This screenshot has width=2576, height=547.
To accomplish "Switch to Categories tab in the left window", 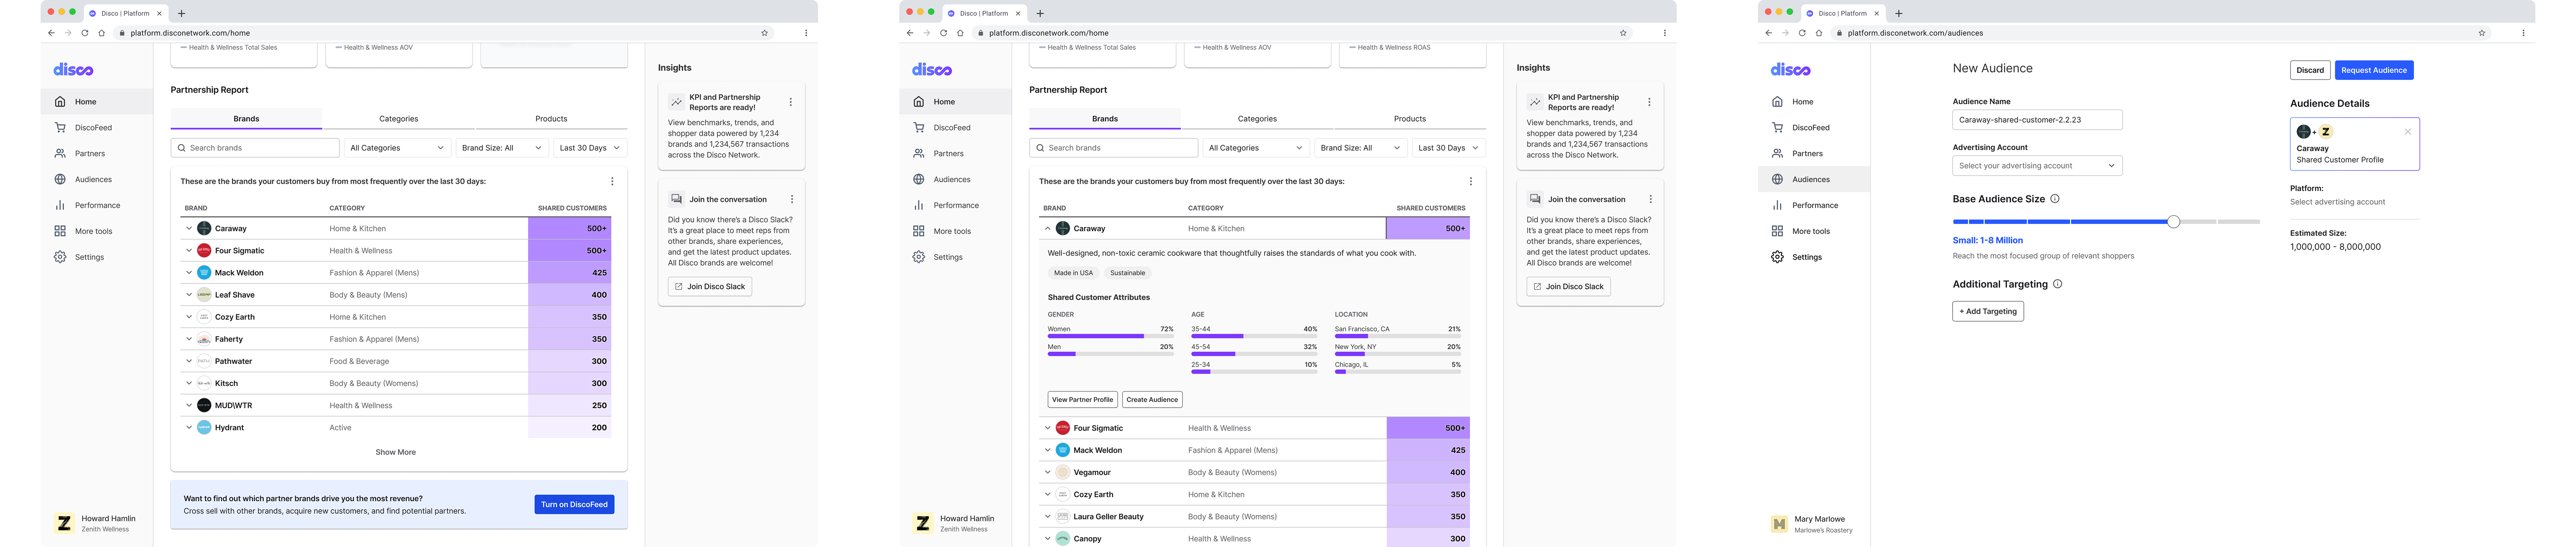I will pyautogui.click(x=398, y=119).
